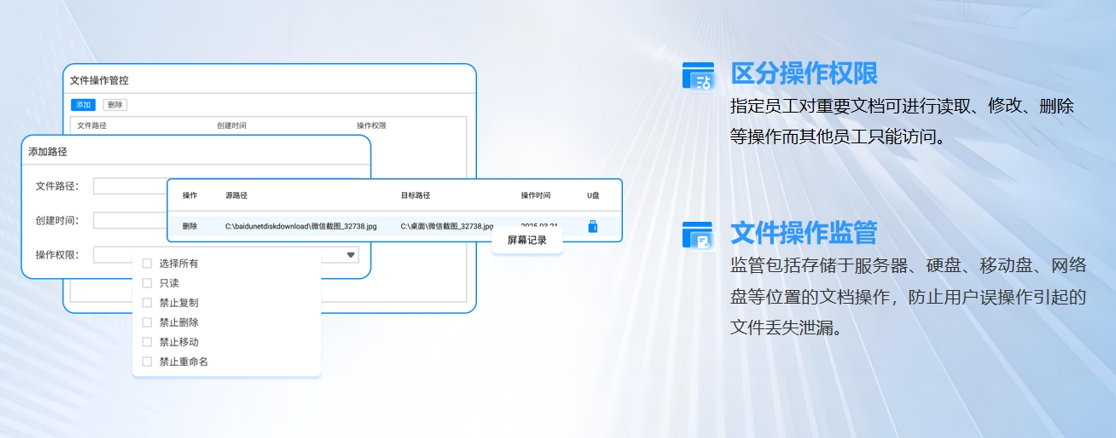Click the 文件操作监管 heading

point(804,233)
